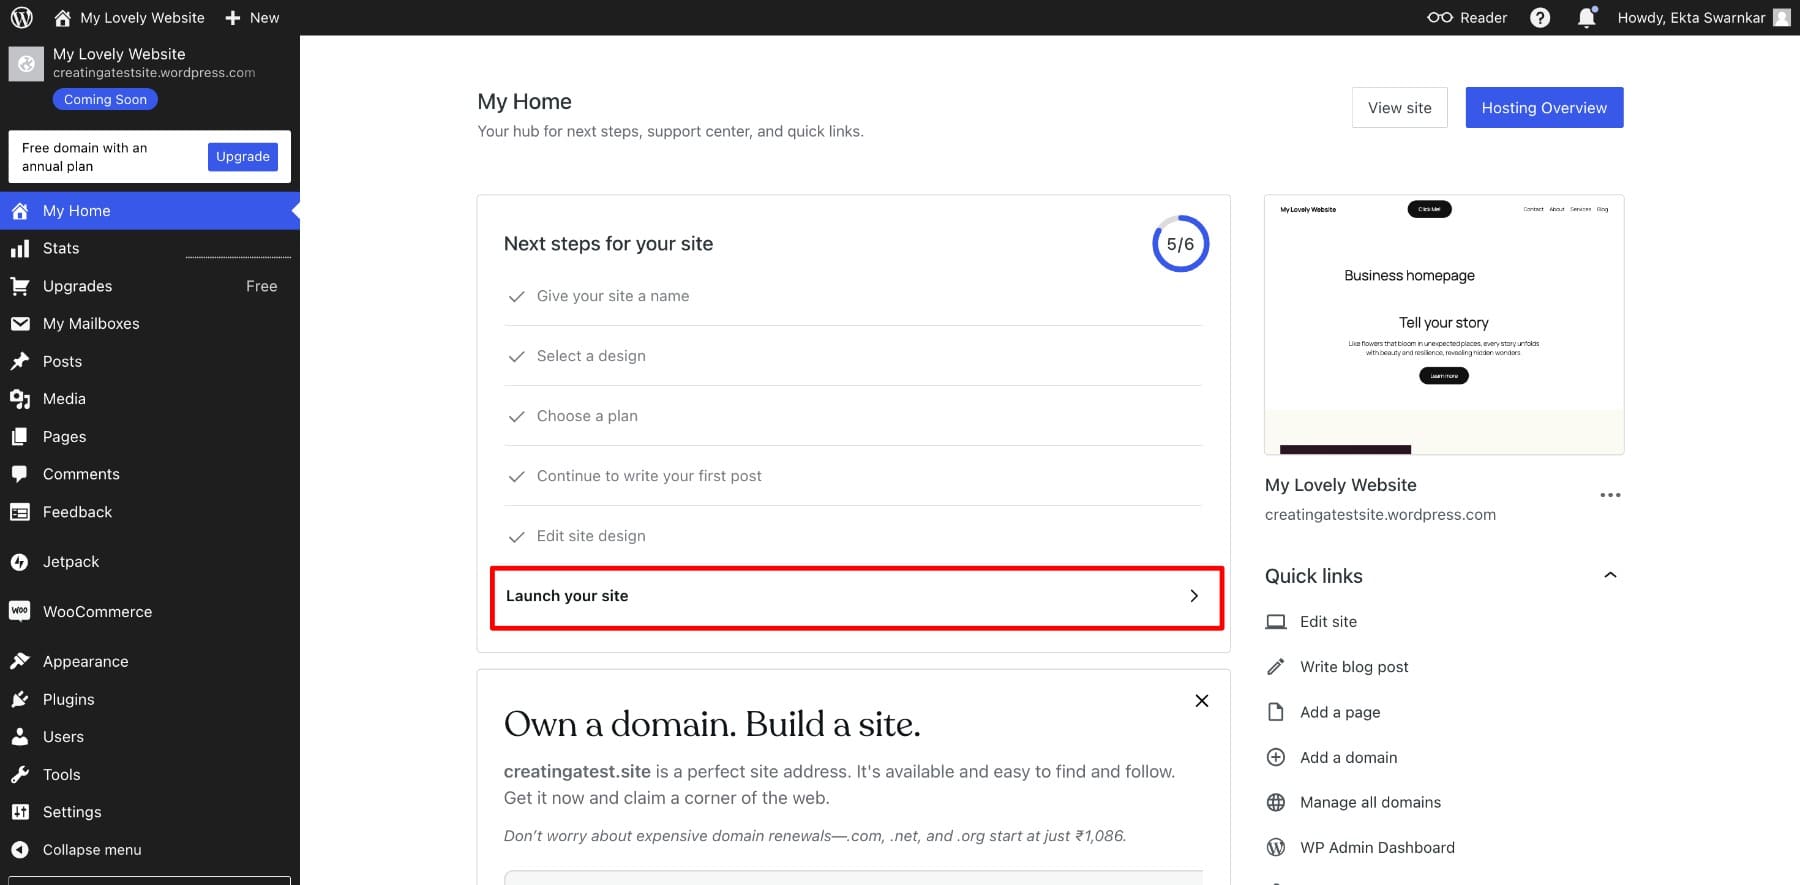Open Hosting Overview

click(1544, 108)
